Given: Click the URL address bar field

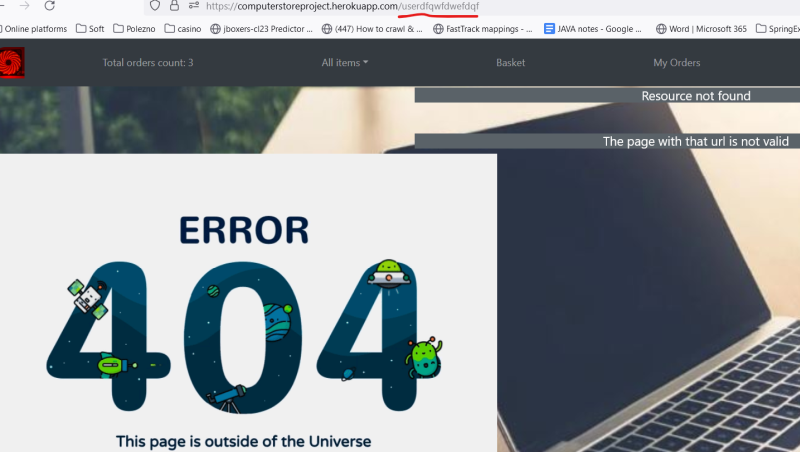Looking at the screenshot, I should [472, 6].
